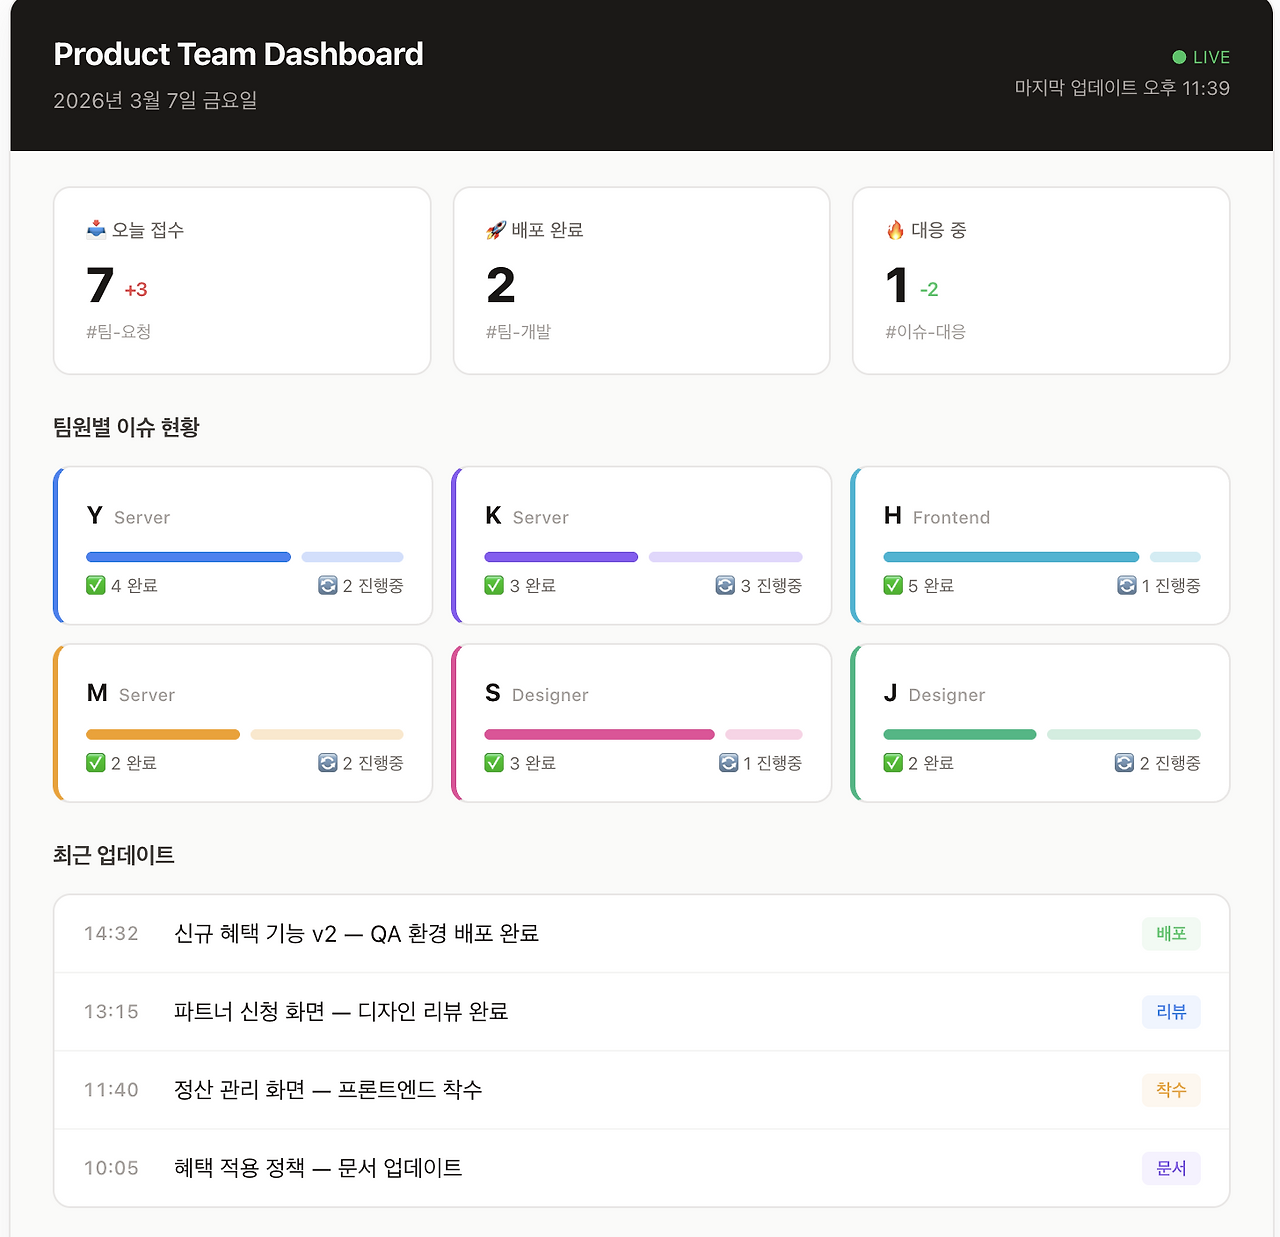Screen dimensions: 1280x1237
Task: Click the 배포 tag on the QA update
Action: tap(1171, 933)
